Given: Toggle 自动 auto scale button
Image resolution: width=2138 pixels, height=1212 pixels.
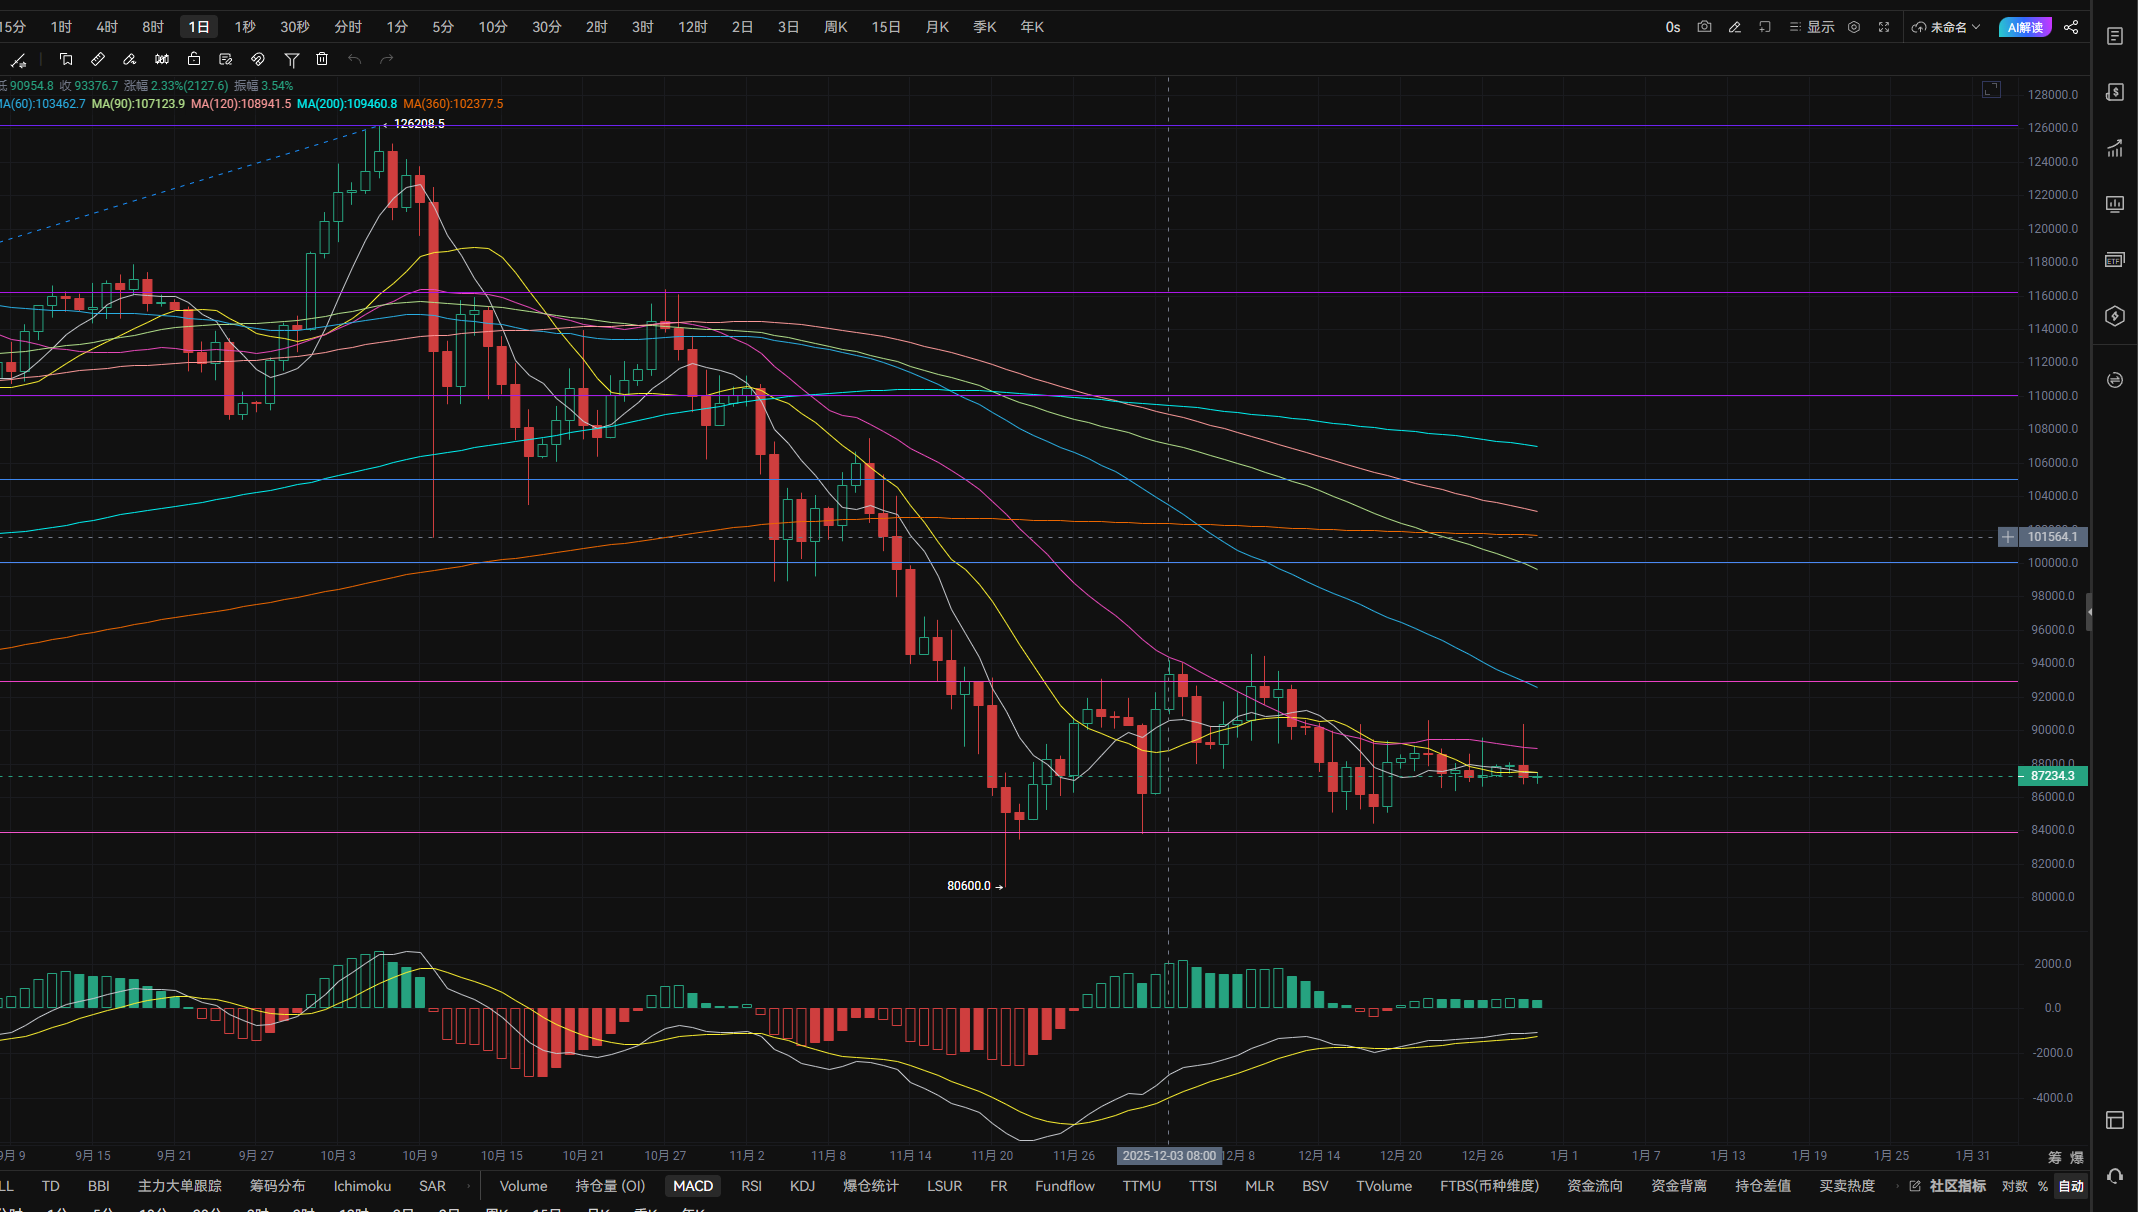Looking at the screenshot, I should pos(2071,1186).
